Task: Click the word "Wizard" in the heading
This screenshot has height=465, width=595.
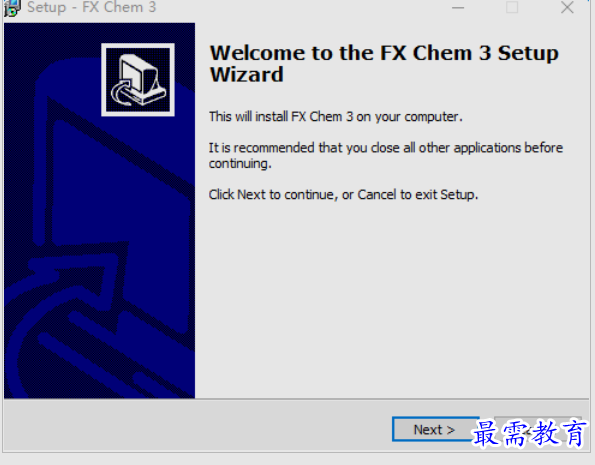Action: point(247,74)
